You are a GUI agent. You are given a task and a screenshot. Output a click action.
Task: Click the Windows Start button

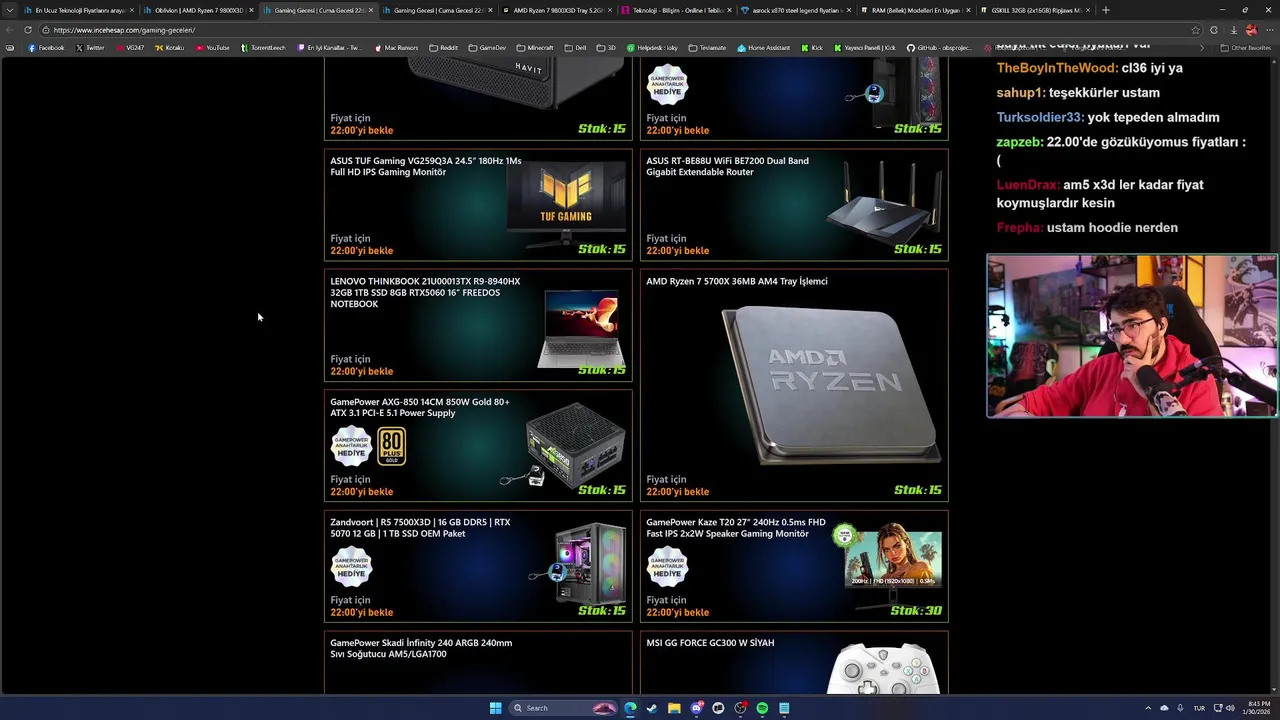(495, 708)
